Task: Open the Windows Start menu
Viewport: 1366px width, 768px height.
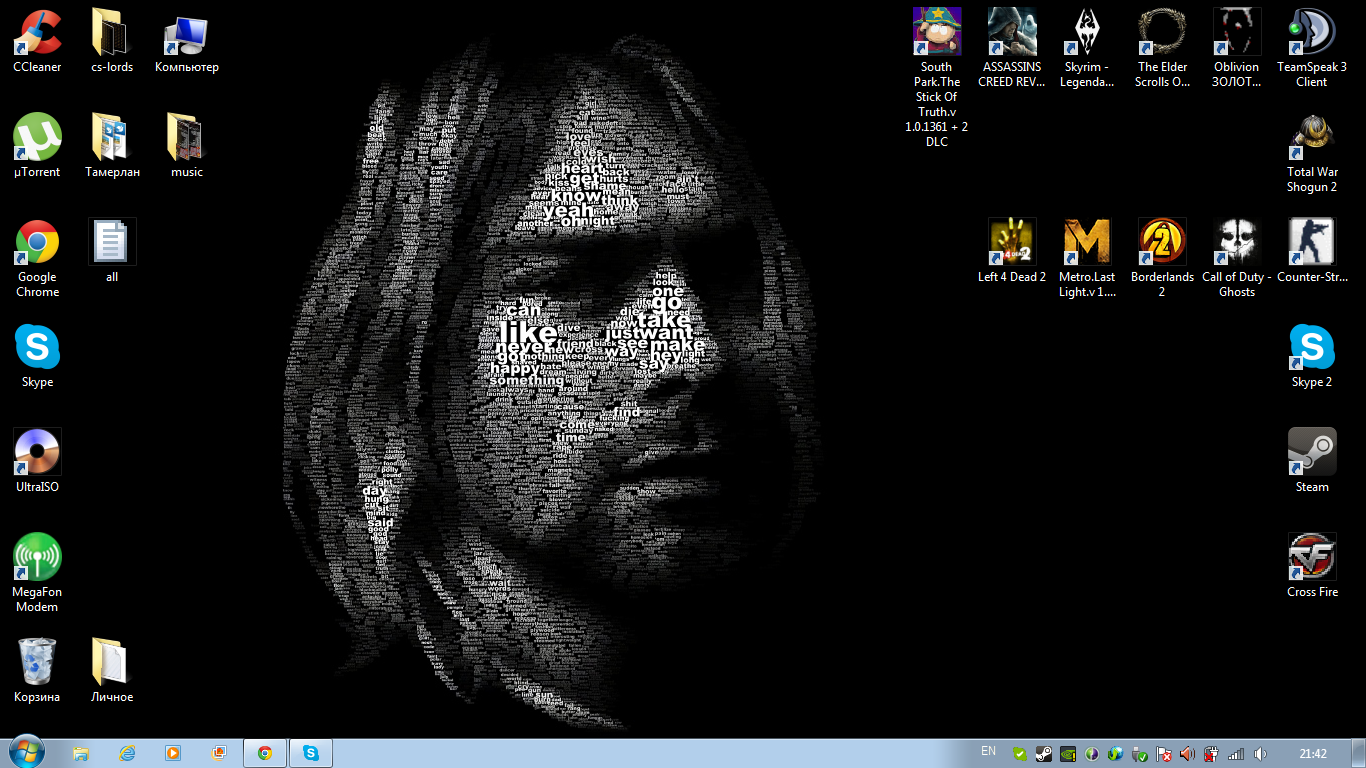Action: pyautogui.click(x=26, y=753)
